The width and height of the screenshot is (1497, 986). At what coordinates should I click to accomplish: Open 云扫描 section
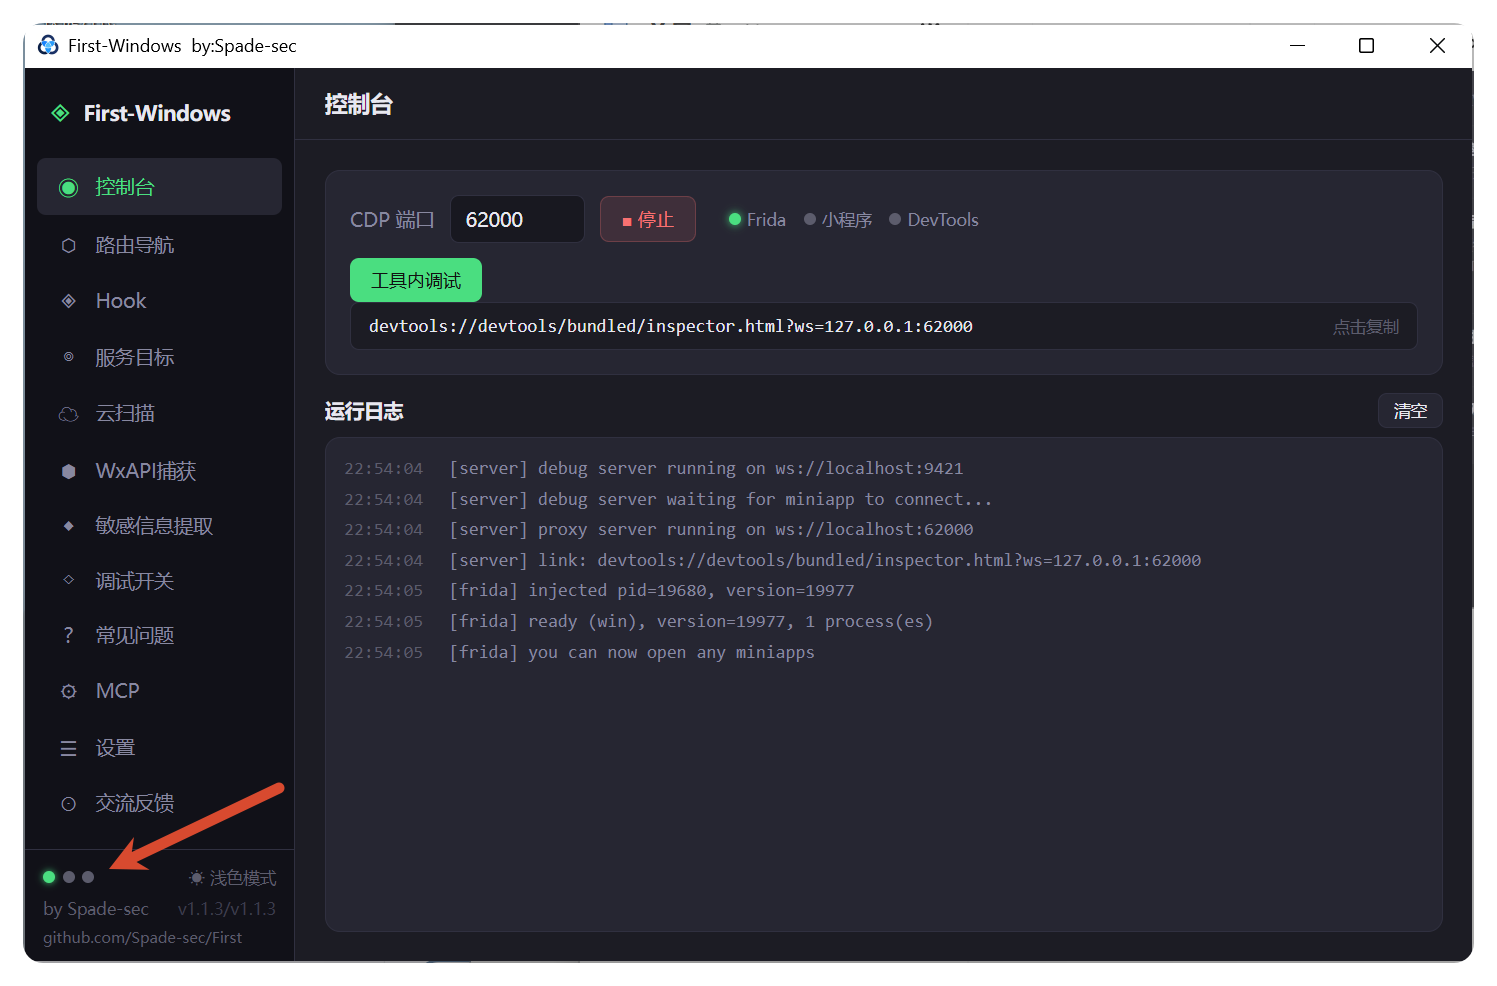pyautogui.click(x=159, y=414)
